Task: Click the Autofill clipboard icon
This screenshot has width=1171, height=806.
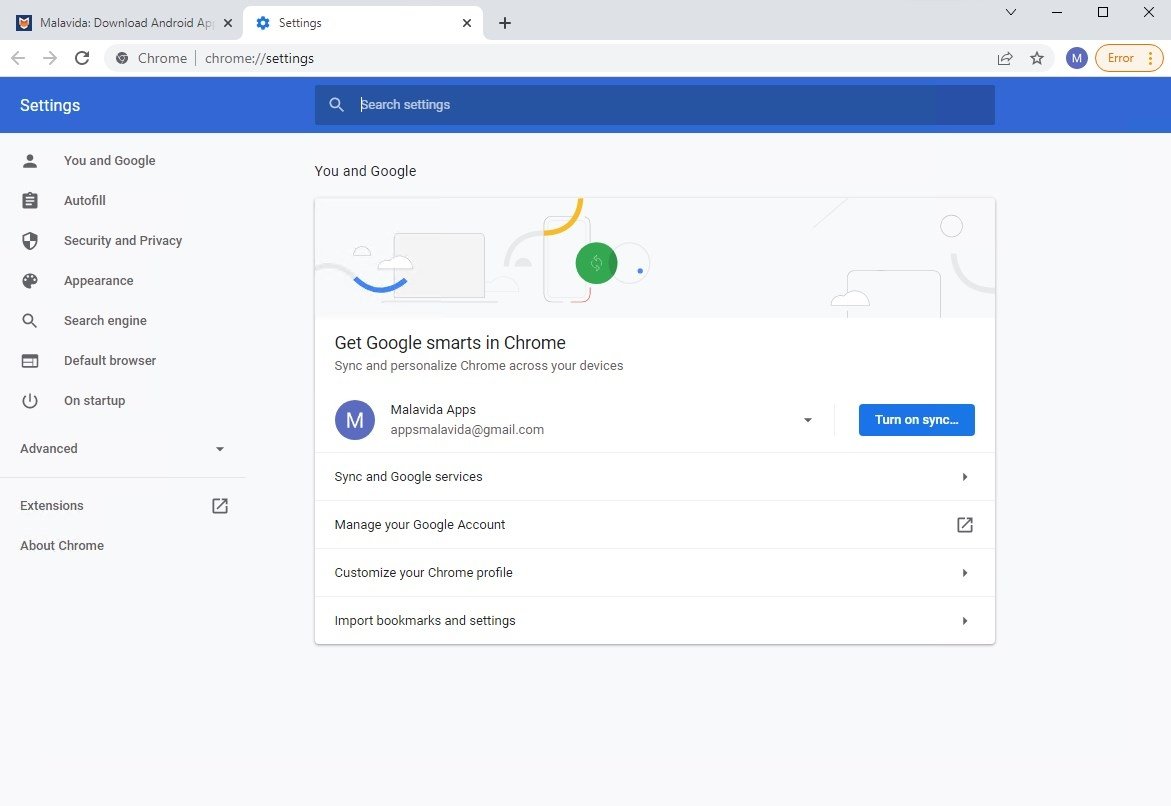Action: [30, 200]
